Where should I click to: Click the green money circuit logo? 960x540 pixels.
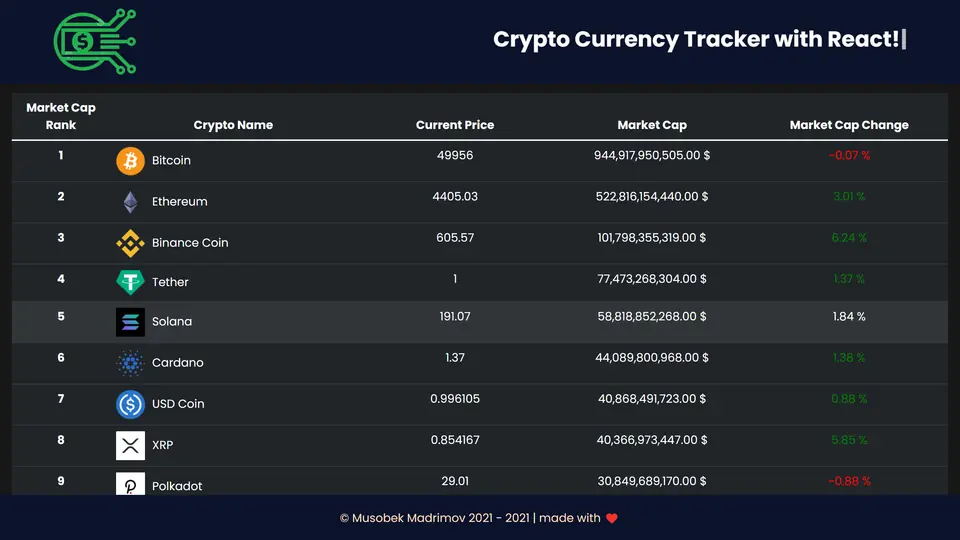(95, 42)
